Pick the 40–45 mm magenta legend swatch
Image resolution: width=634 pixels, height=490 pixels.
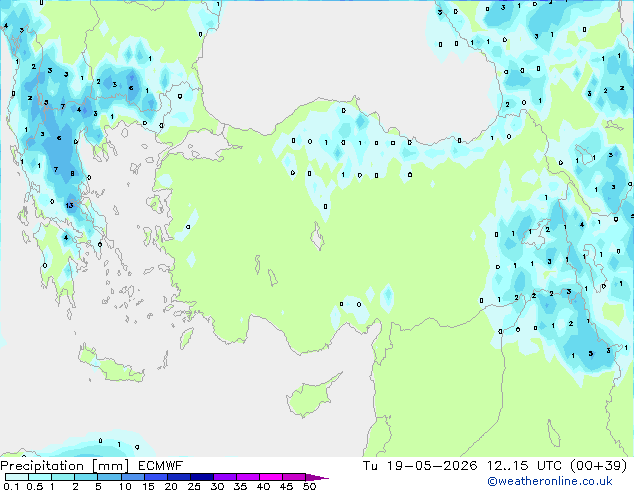(x=271, y=477)
